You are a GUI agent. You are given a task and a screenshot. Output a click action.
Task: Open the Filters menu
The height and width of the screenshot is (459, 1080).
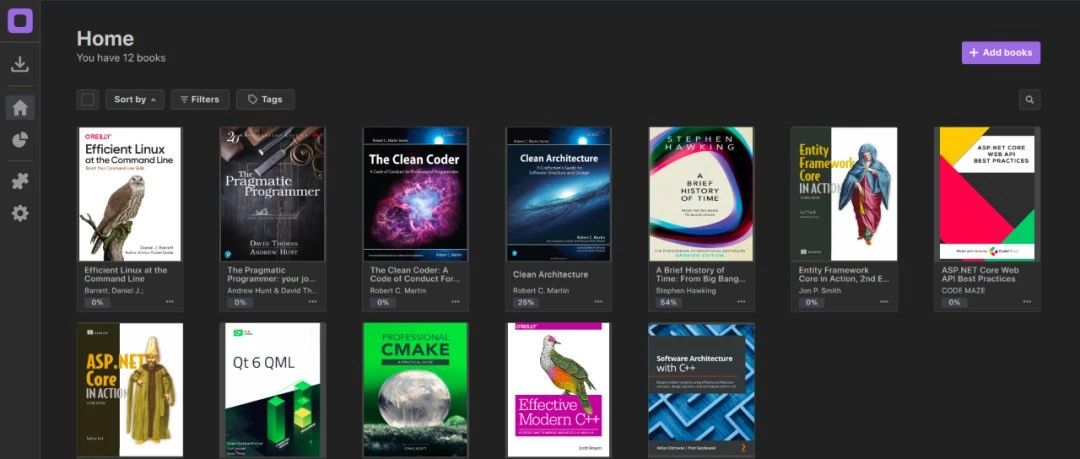point(200,99)
